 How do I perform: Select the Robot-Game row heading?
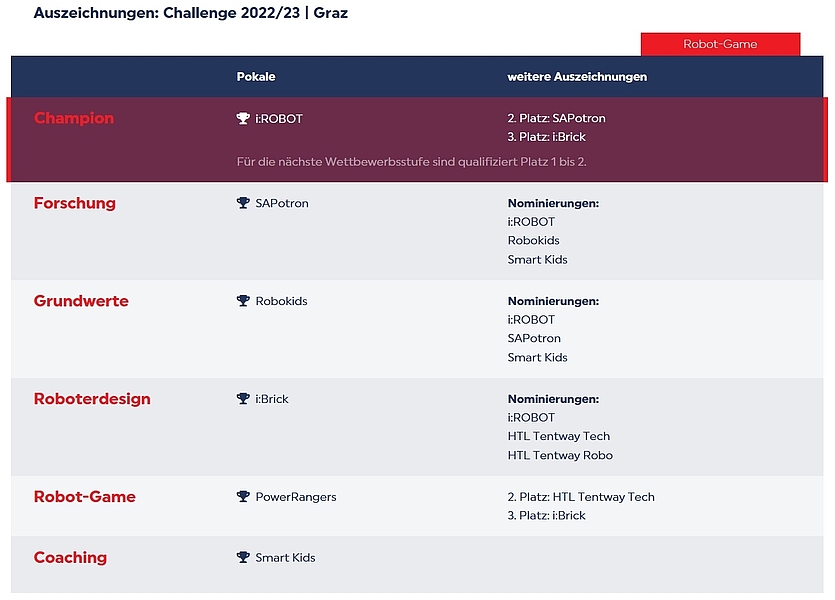[85, 497]
